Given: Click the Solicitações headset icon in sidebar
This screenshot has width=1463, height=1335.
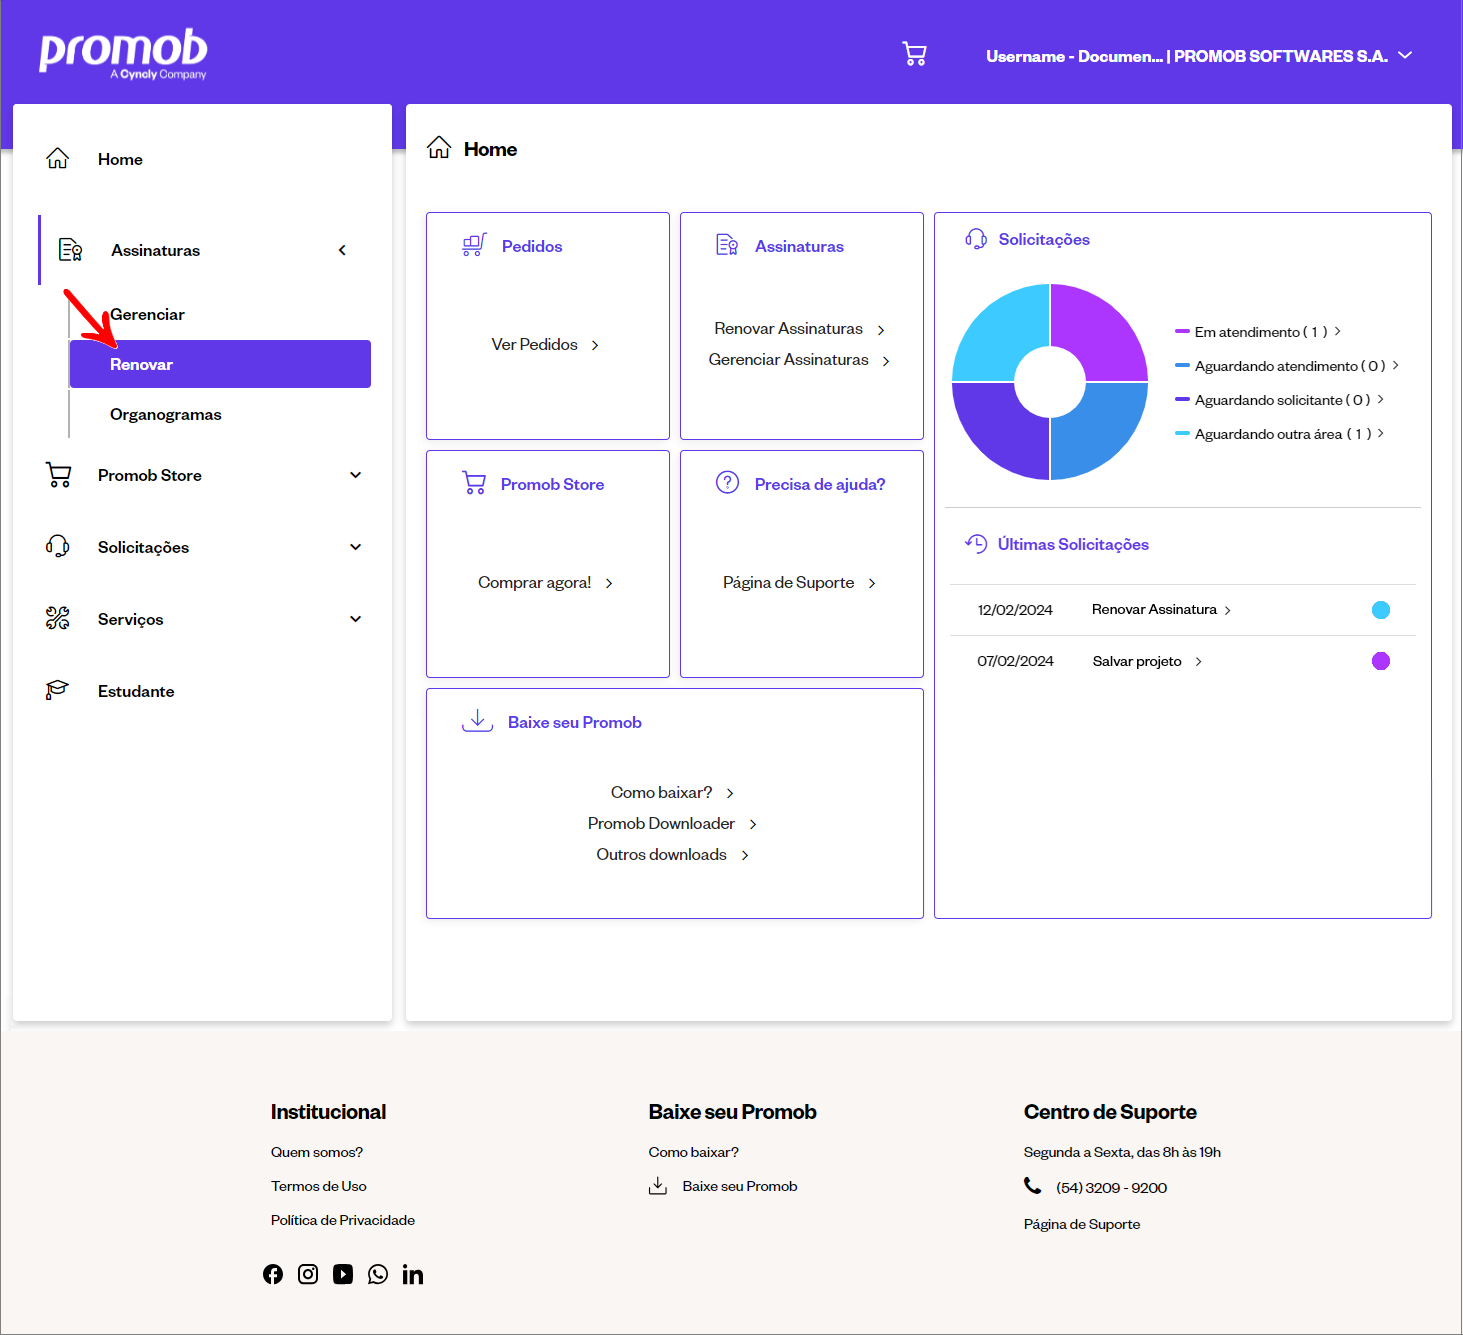Looking at the screenshot, I should pyautogui.click(x=58, y=547).
